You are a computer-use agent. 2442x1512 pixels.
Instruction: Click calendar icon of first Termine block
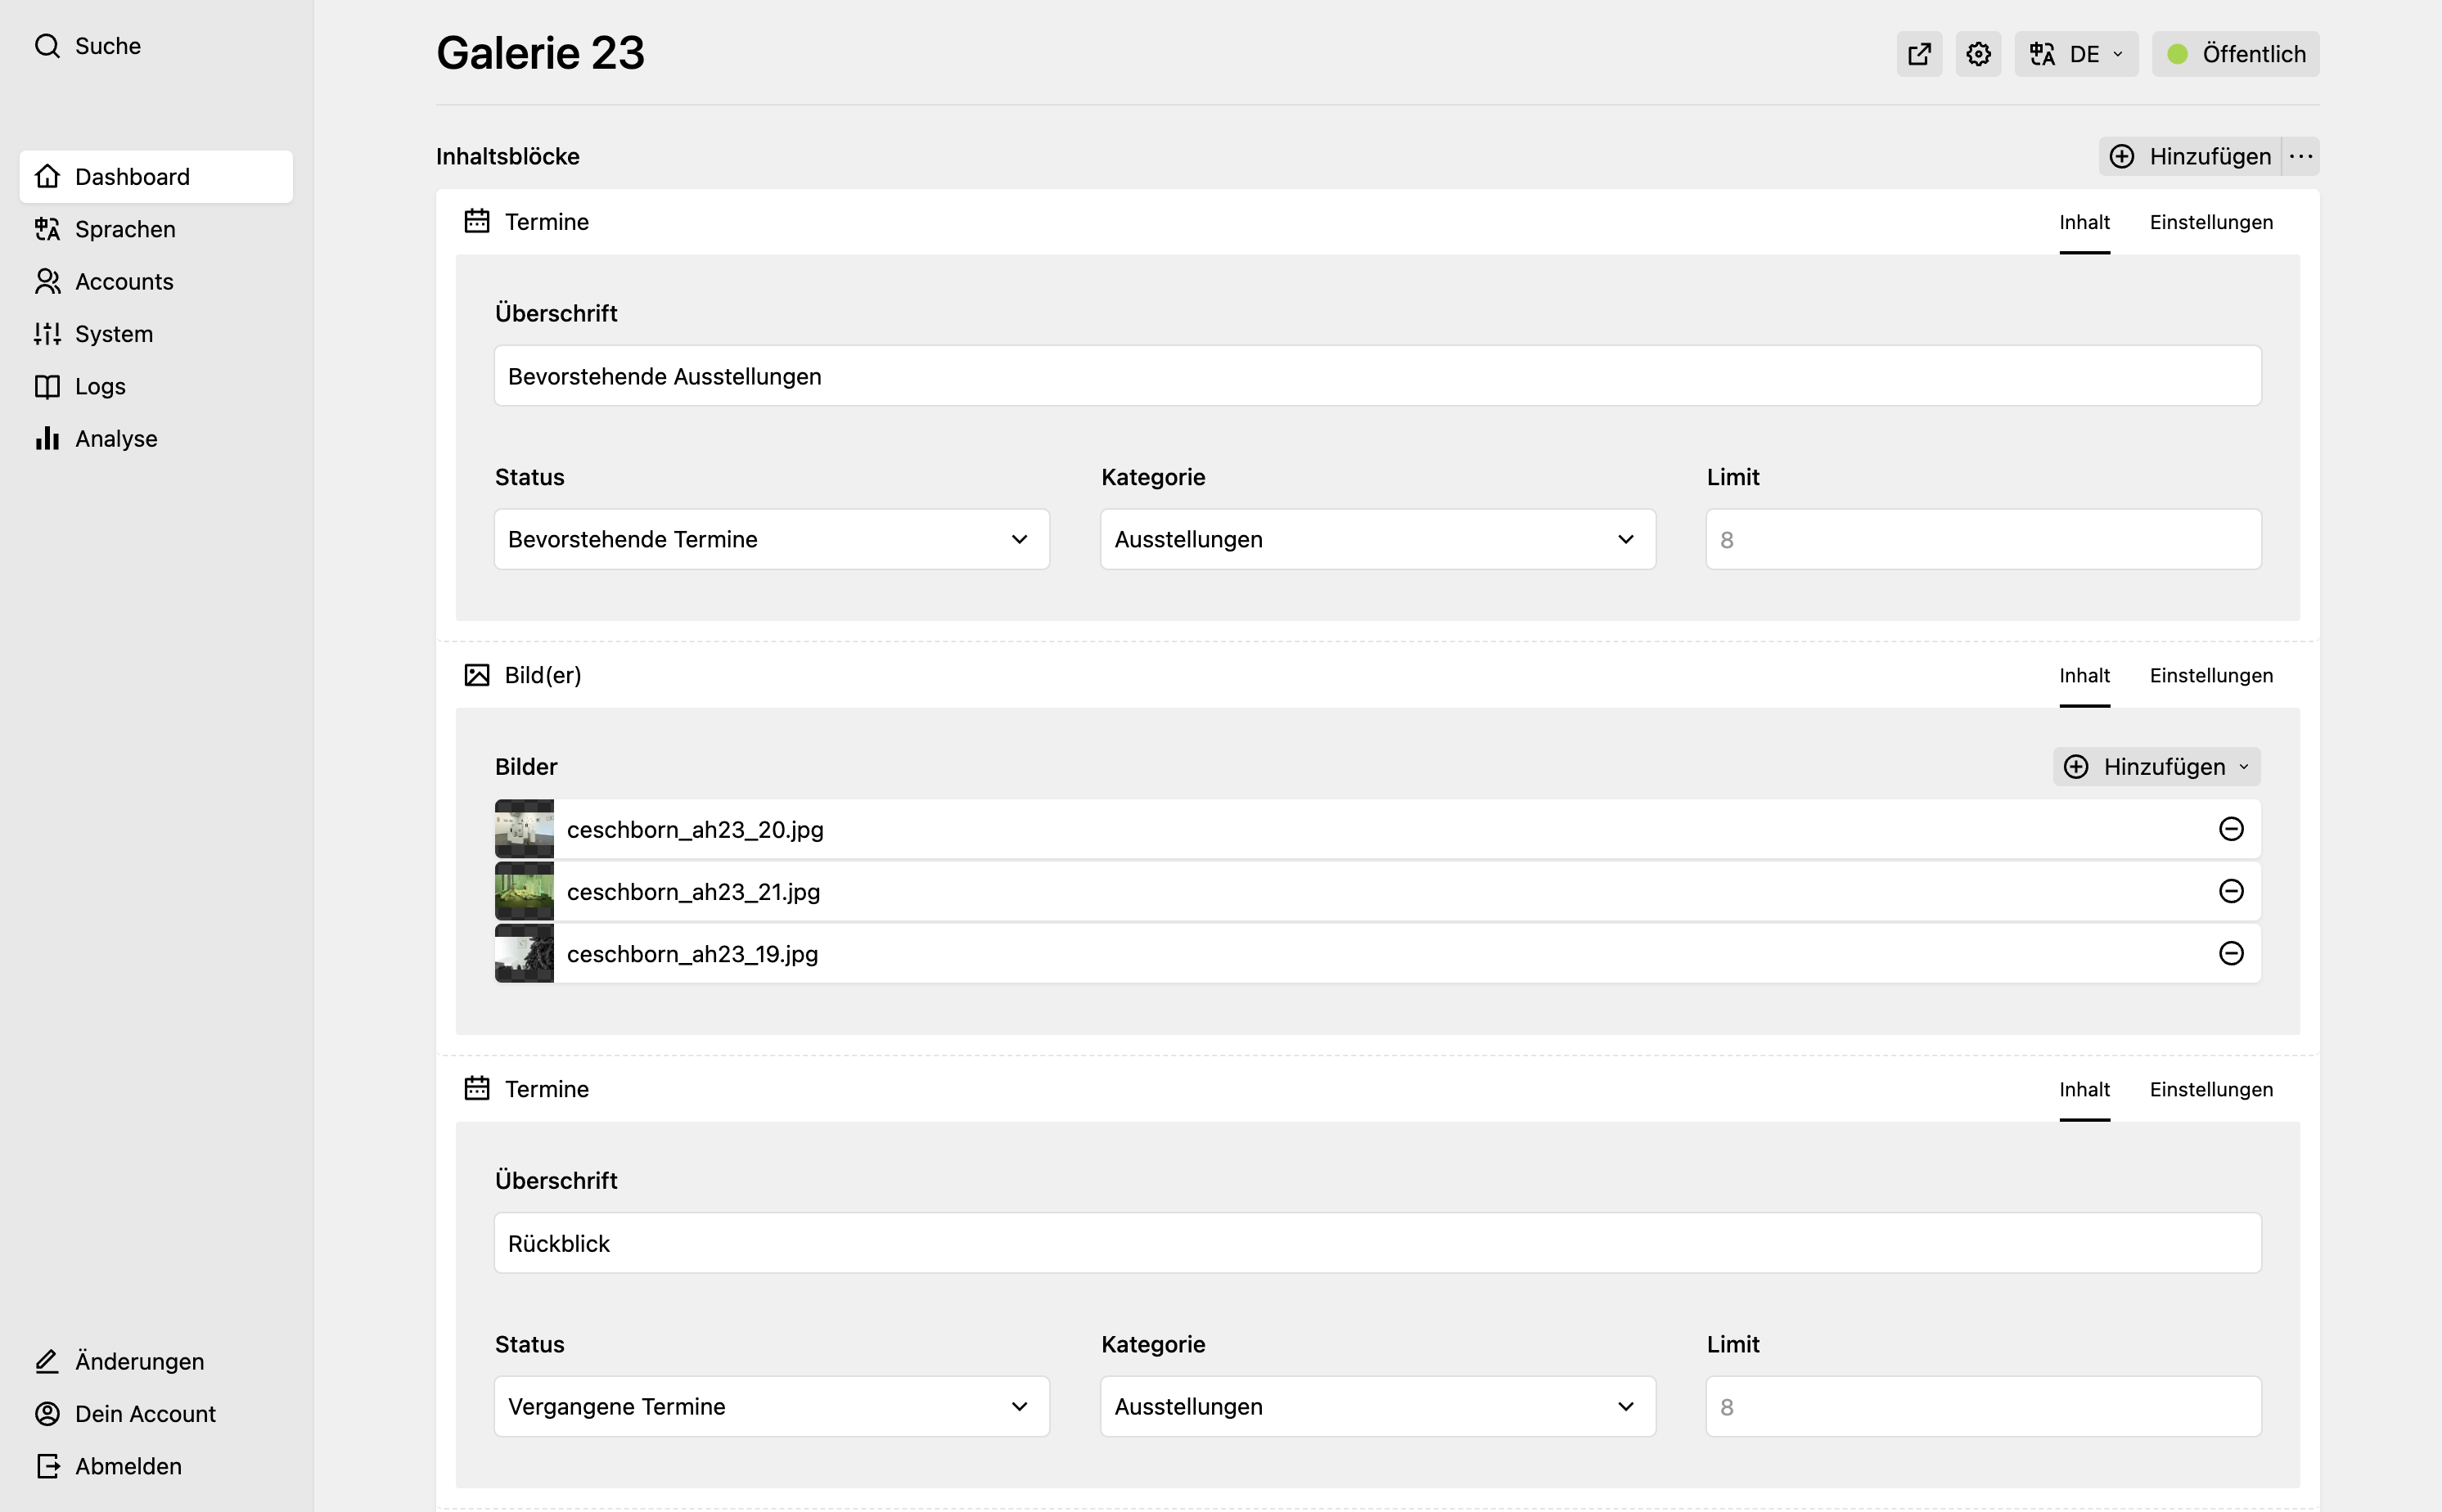coord(477,221)
